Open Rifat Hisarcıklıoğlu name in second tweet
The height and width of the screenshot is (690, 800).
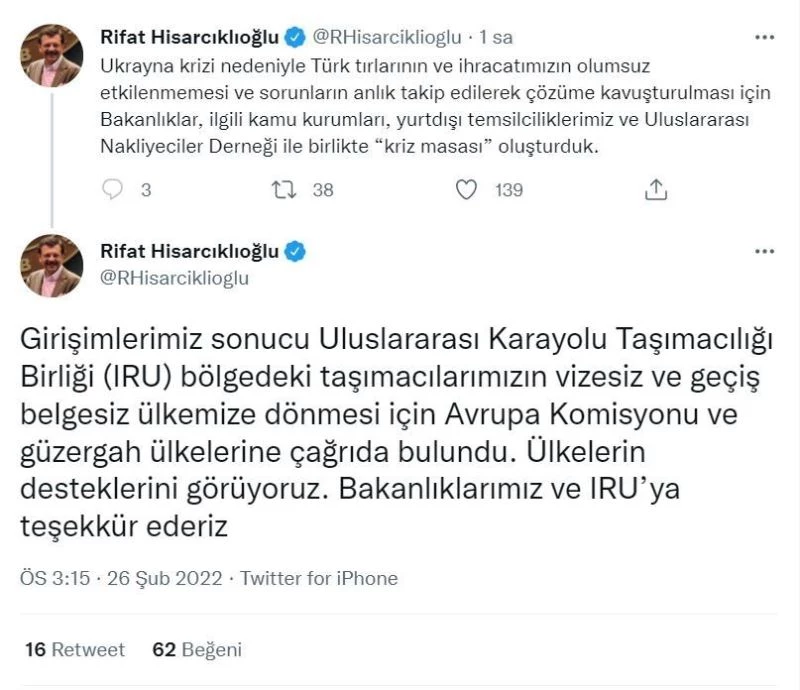(189, 251)
